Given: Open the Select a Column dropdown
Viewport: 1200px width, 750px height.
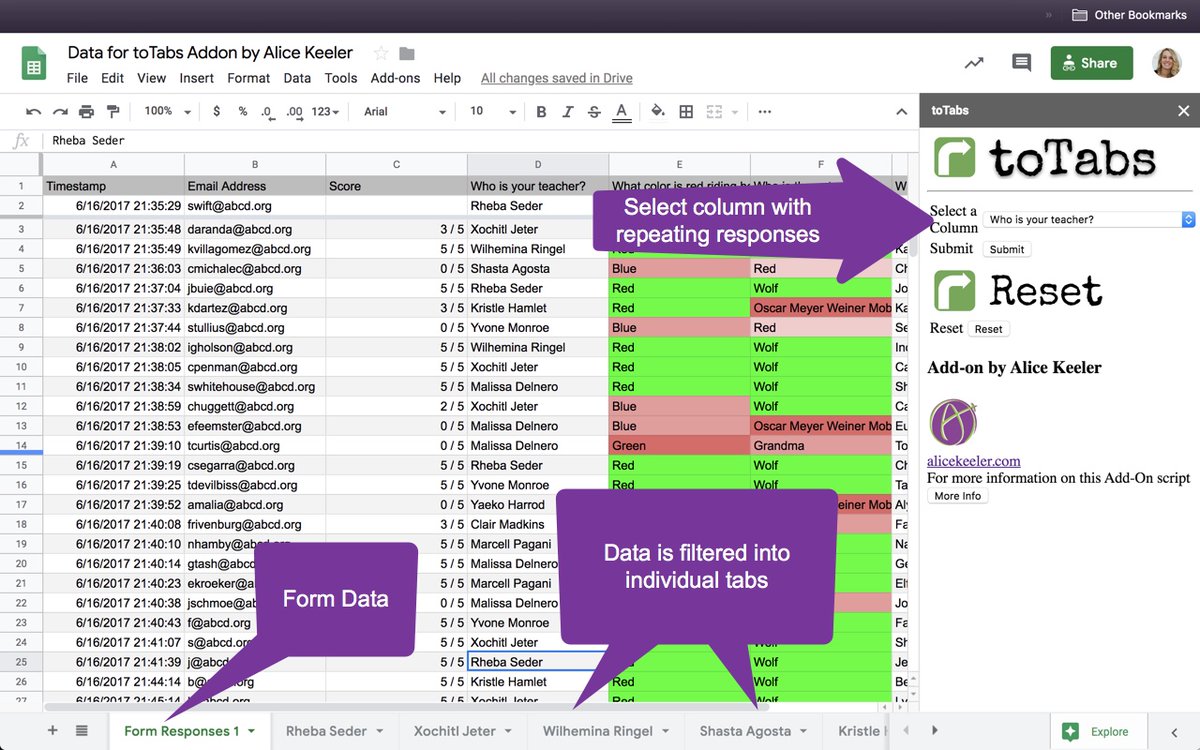Looking at the screenshot, I should pos(1089,219).
